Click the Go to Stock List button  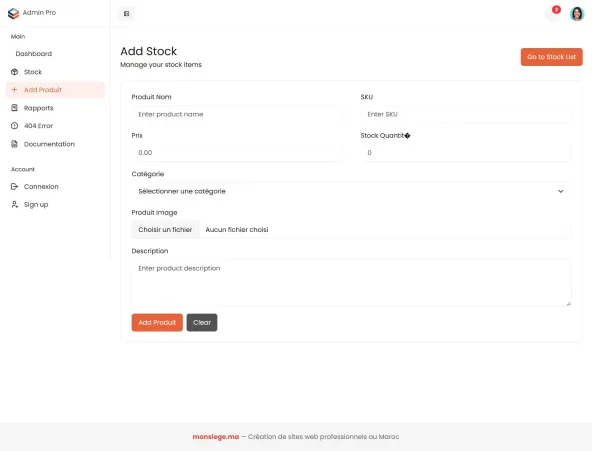[551, 57]
